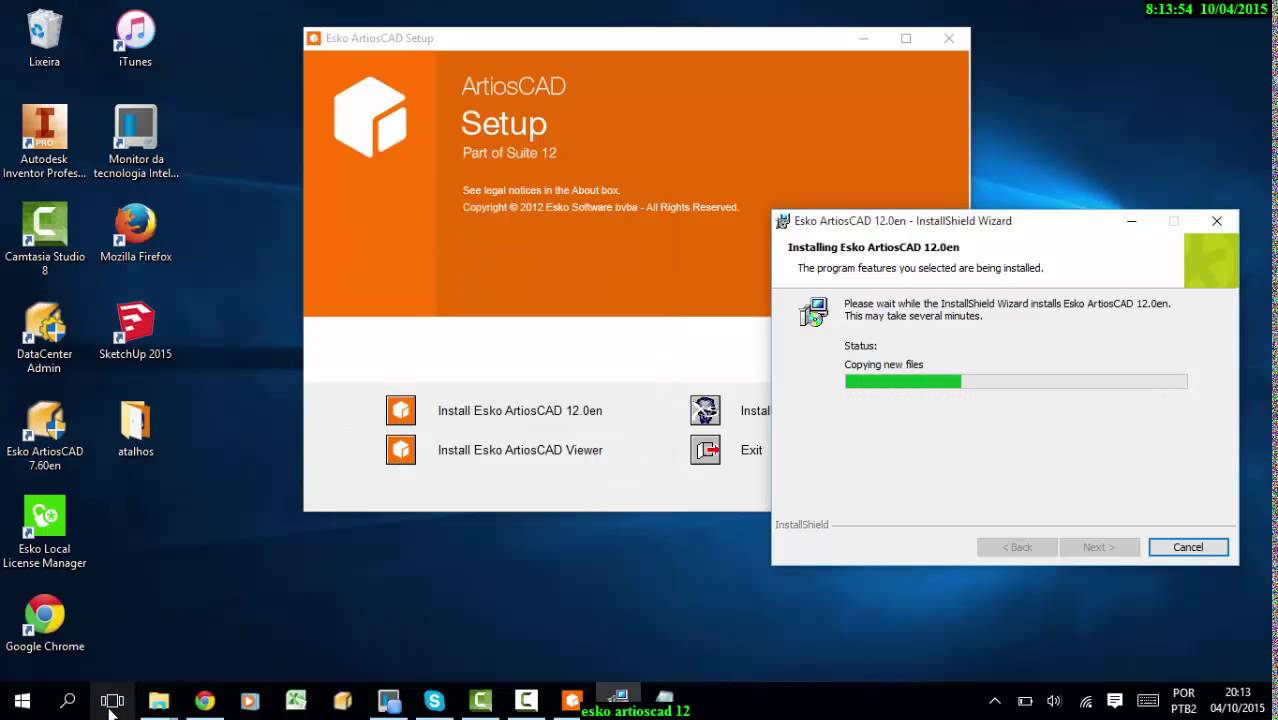The height and width of the screenshot is (720, 1278).
Task: Open Google Chrome desktop shortcut
Action: (x=44, y=624)
